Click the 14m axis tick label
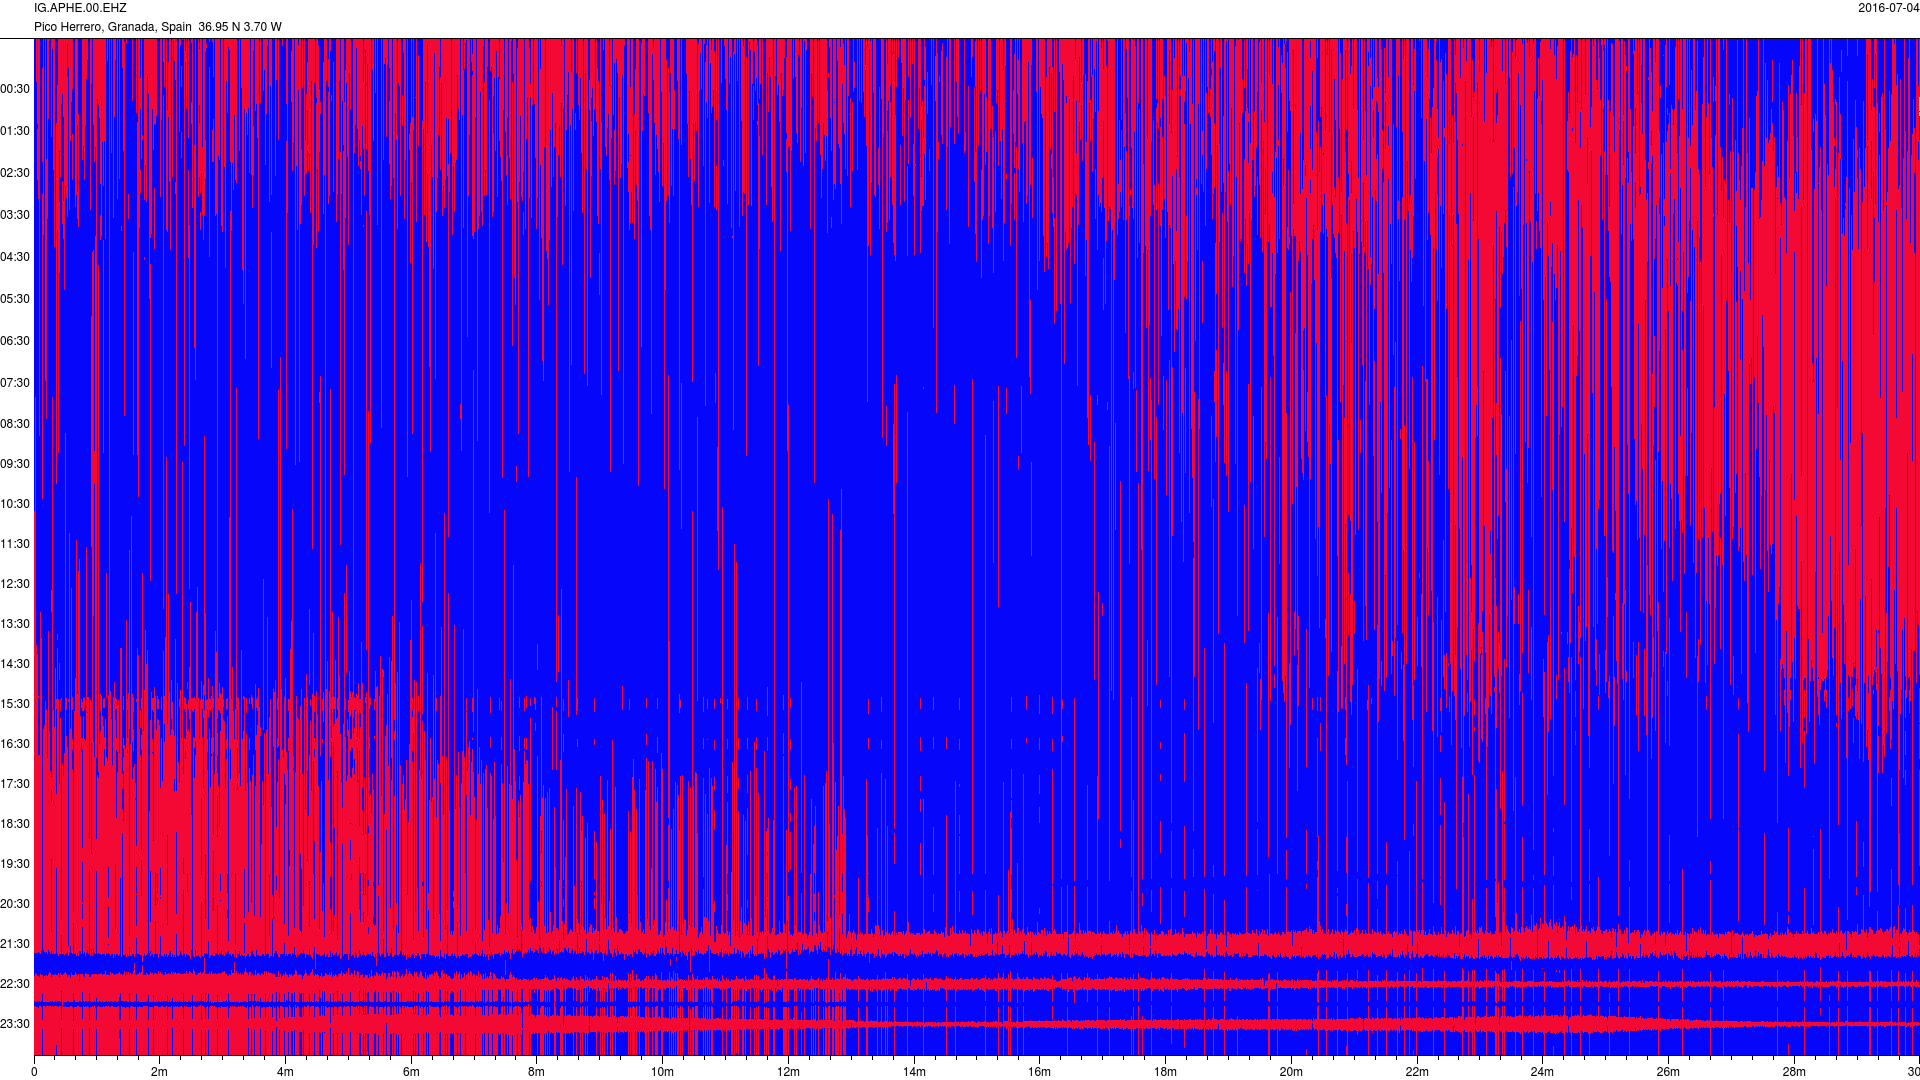1920x1080 pixels. [x=914, y=1072]
